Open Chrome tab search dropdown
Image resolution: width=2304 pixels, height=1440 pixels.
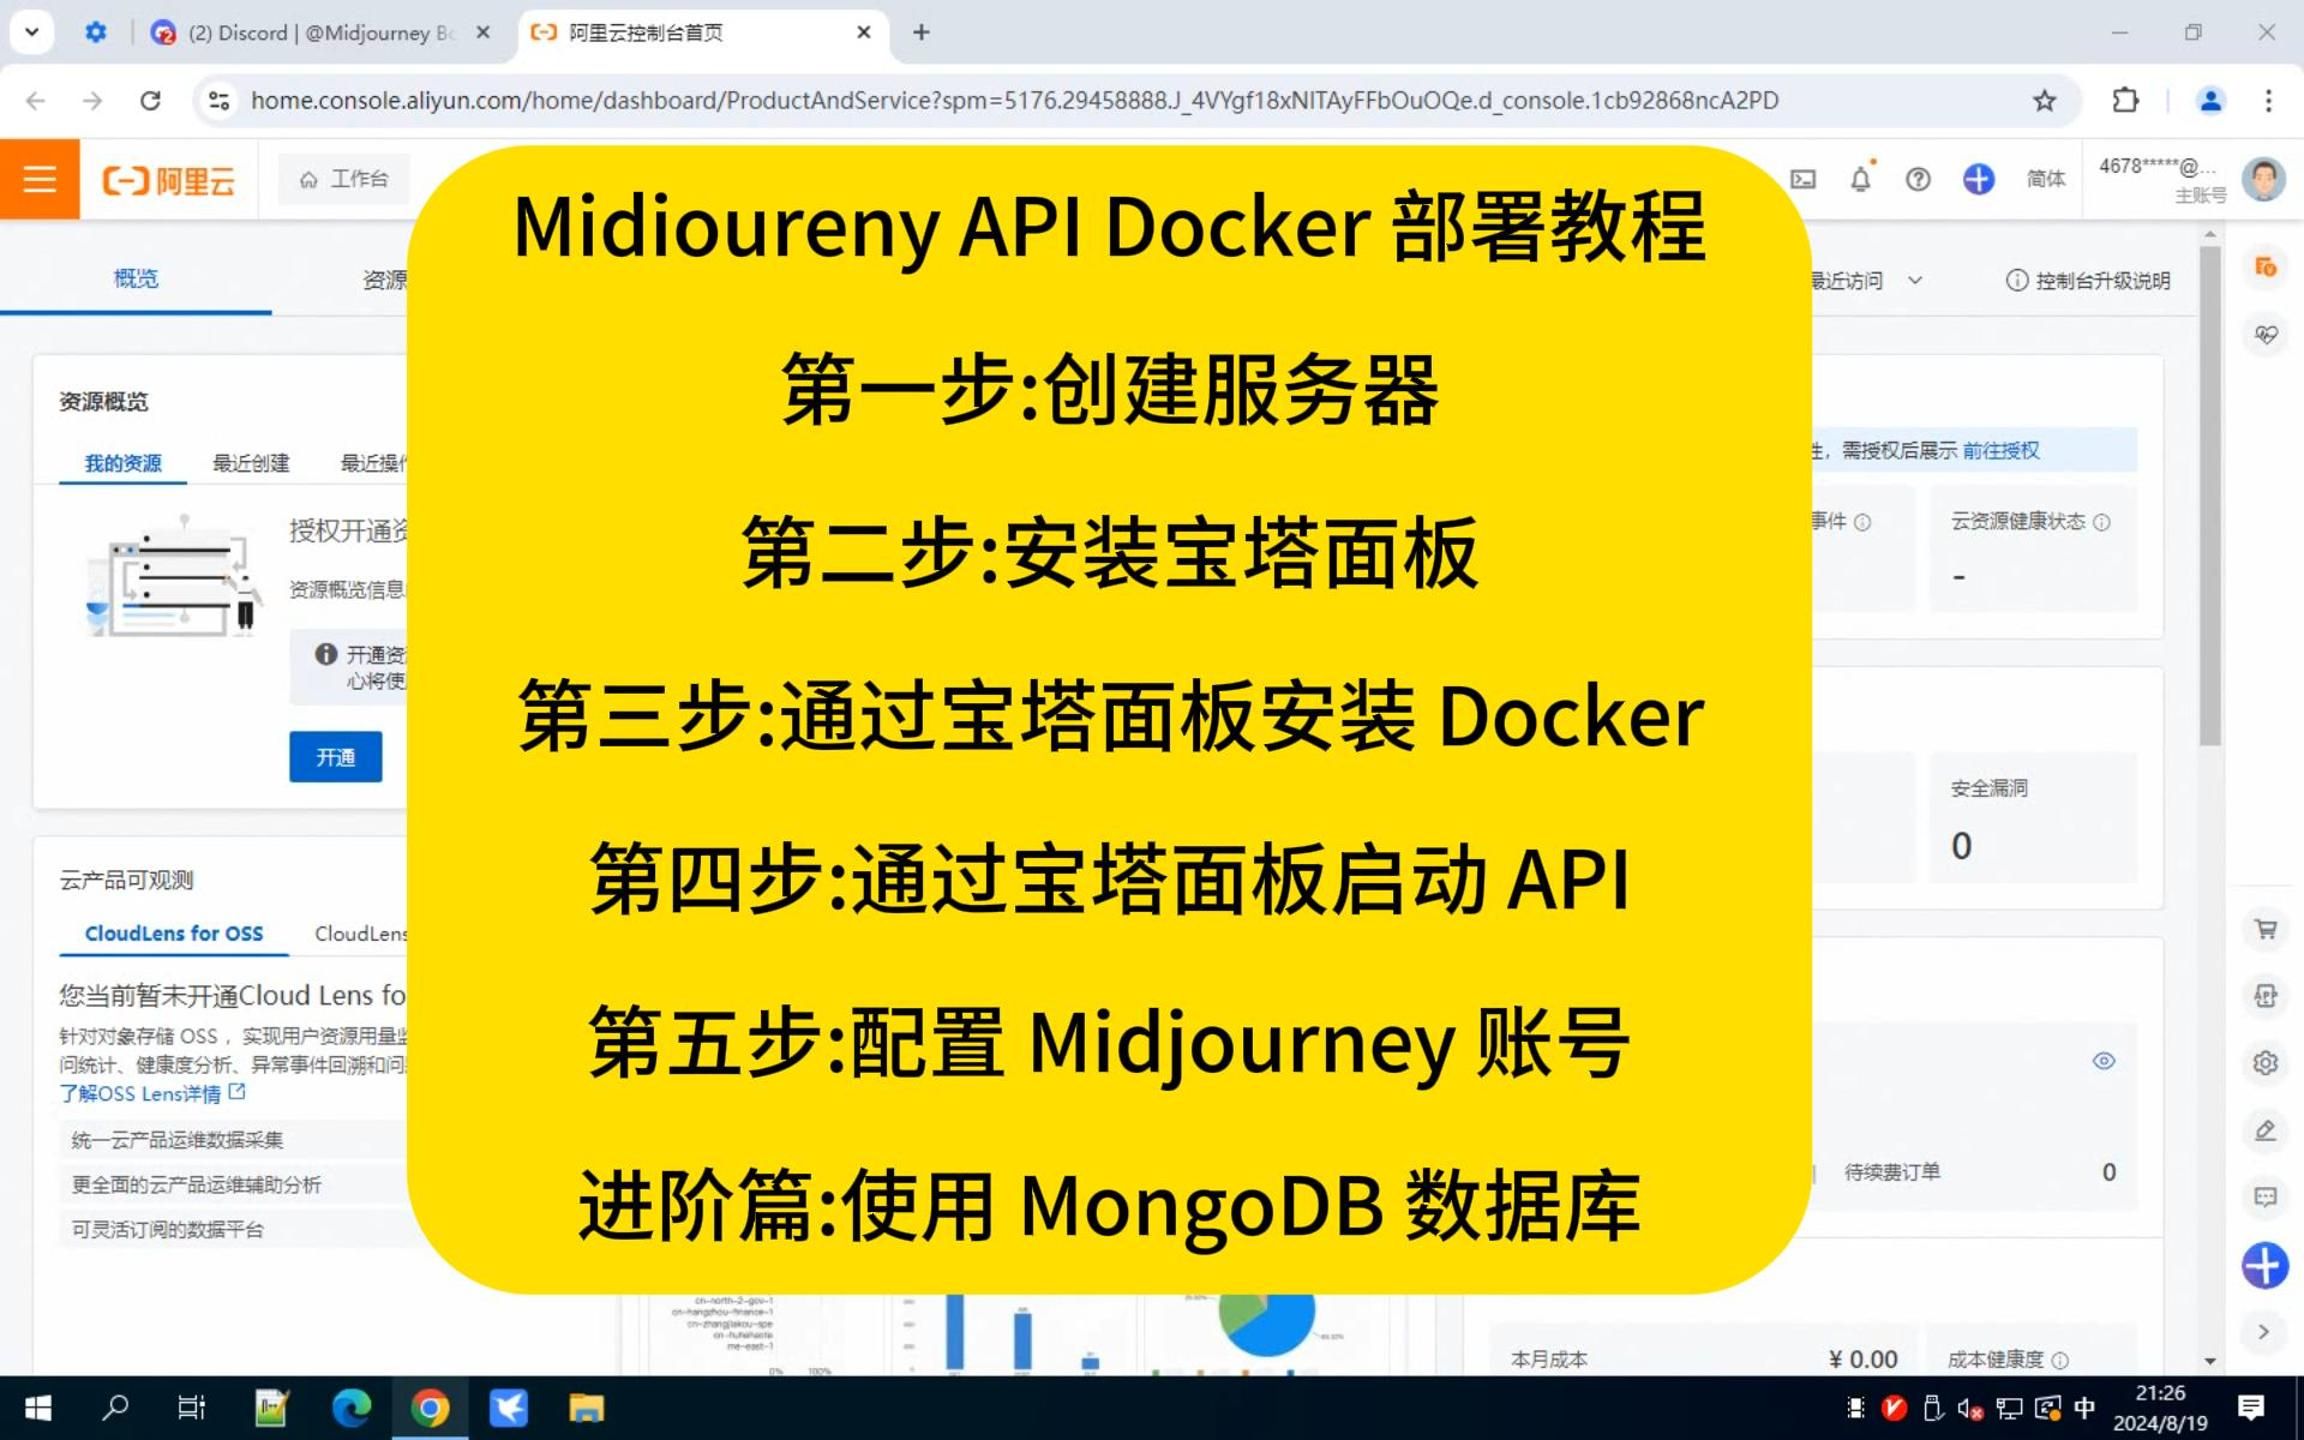31,32
